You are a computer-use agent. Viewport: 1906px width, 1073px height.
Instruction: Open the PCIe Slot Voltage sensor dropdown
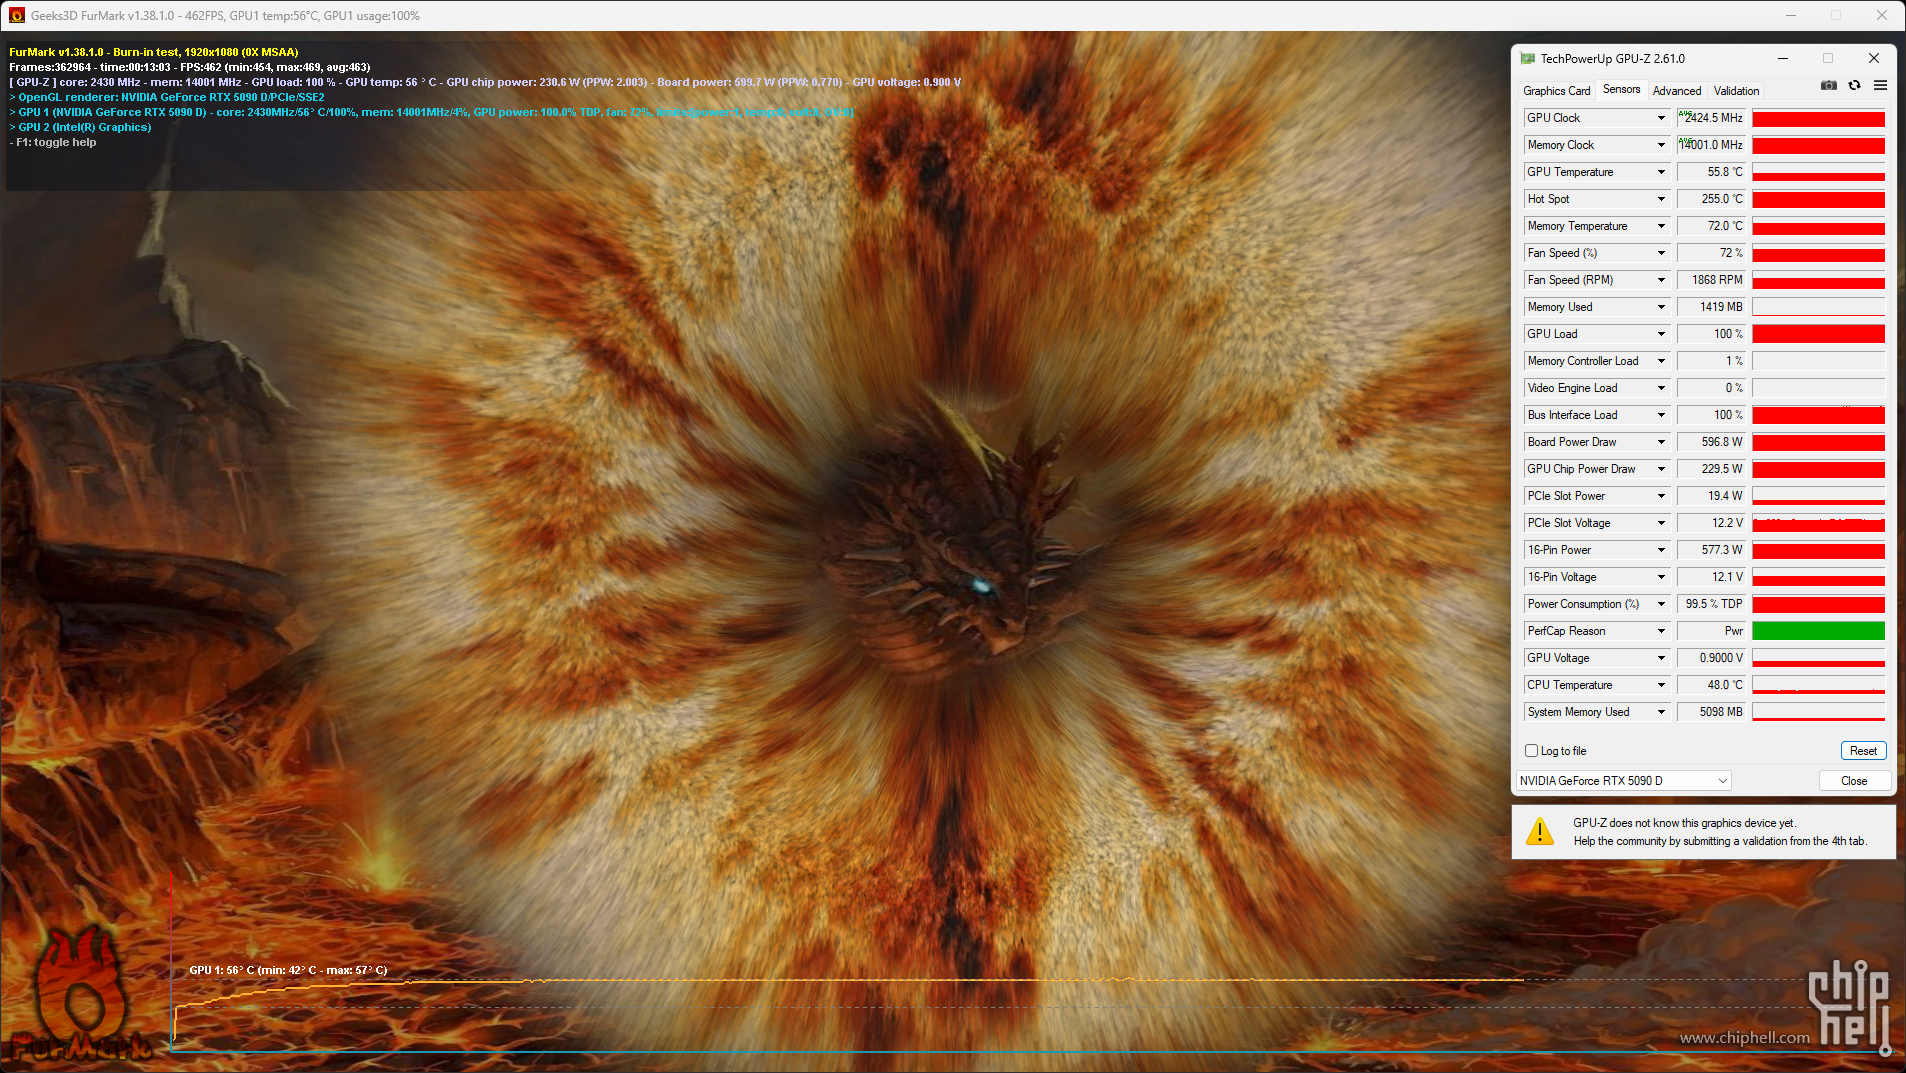pyautogui.click(x=1661, y=523)
